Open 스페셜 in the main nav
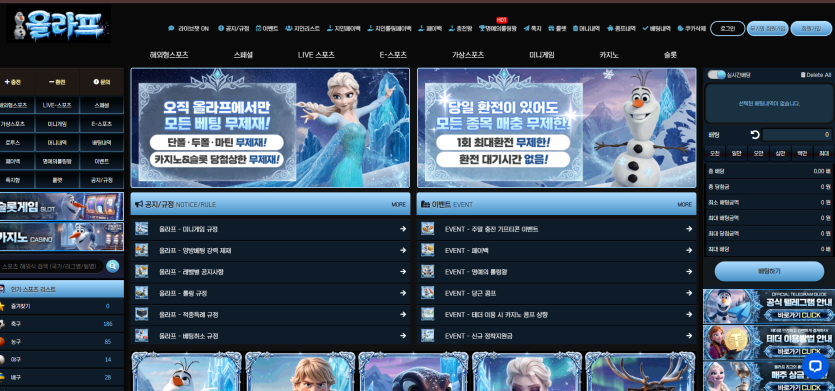This screenshot has width=835, height=391. click(243, 55)
